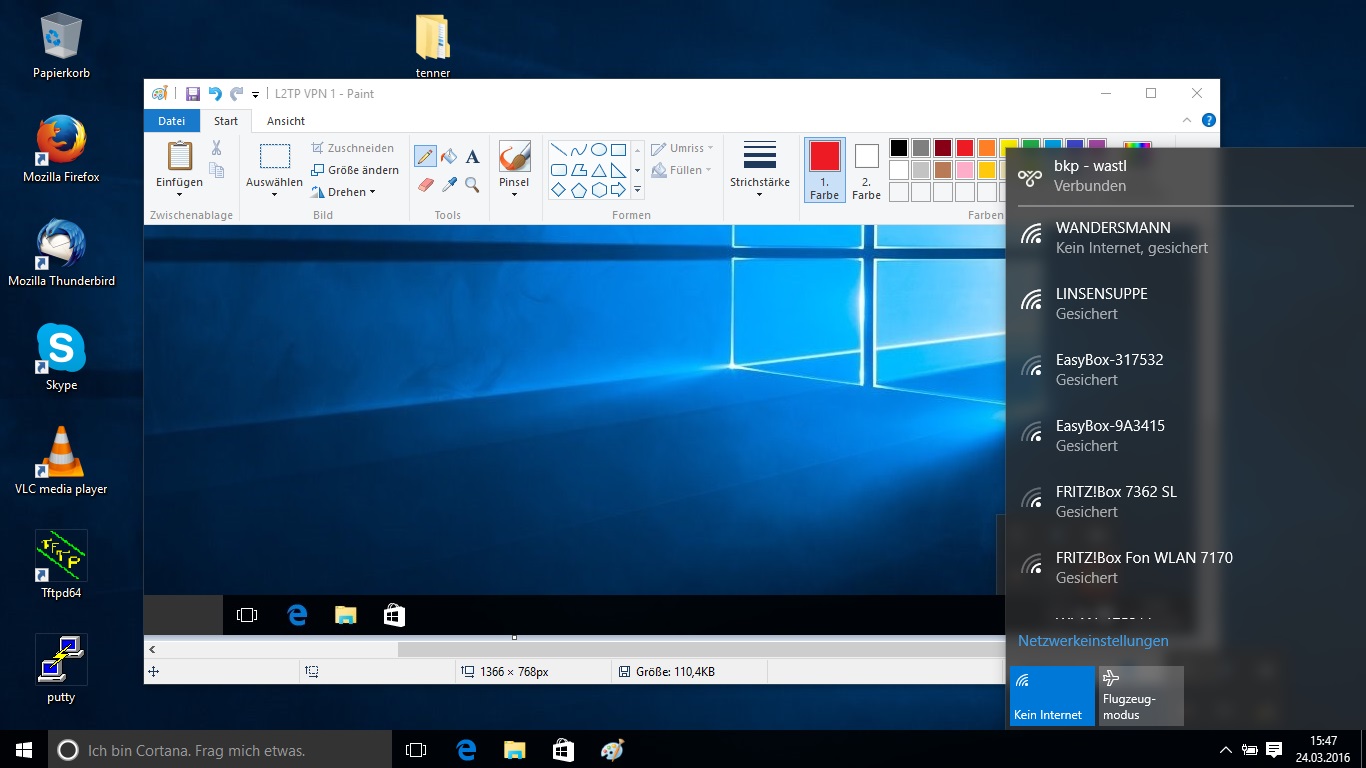Open the Auswählen dropdown arrow
This screenshot has height=768, width=1366.
pos(274,193)
